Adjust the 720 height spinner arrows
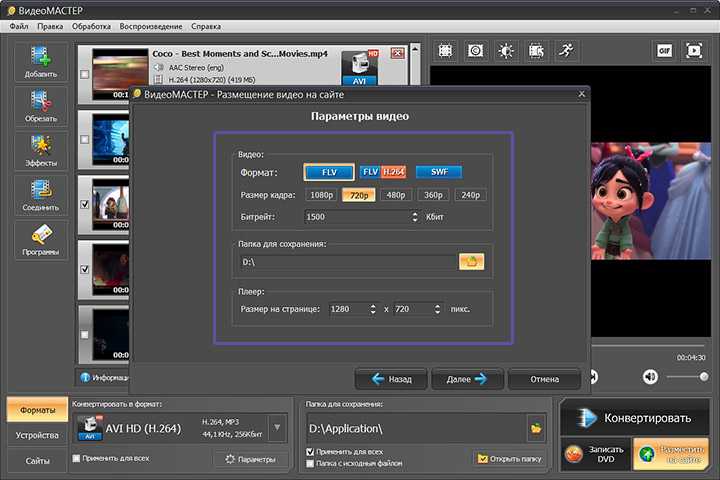 (437, 309)
